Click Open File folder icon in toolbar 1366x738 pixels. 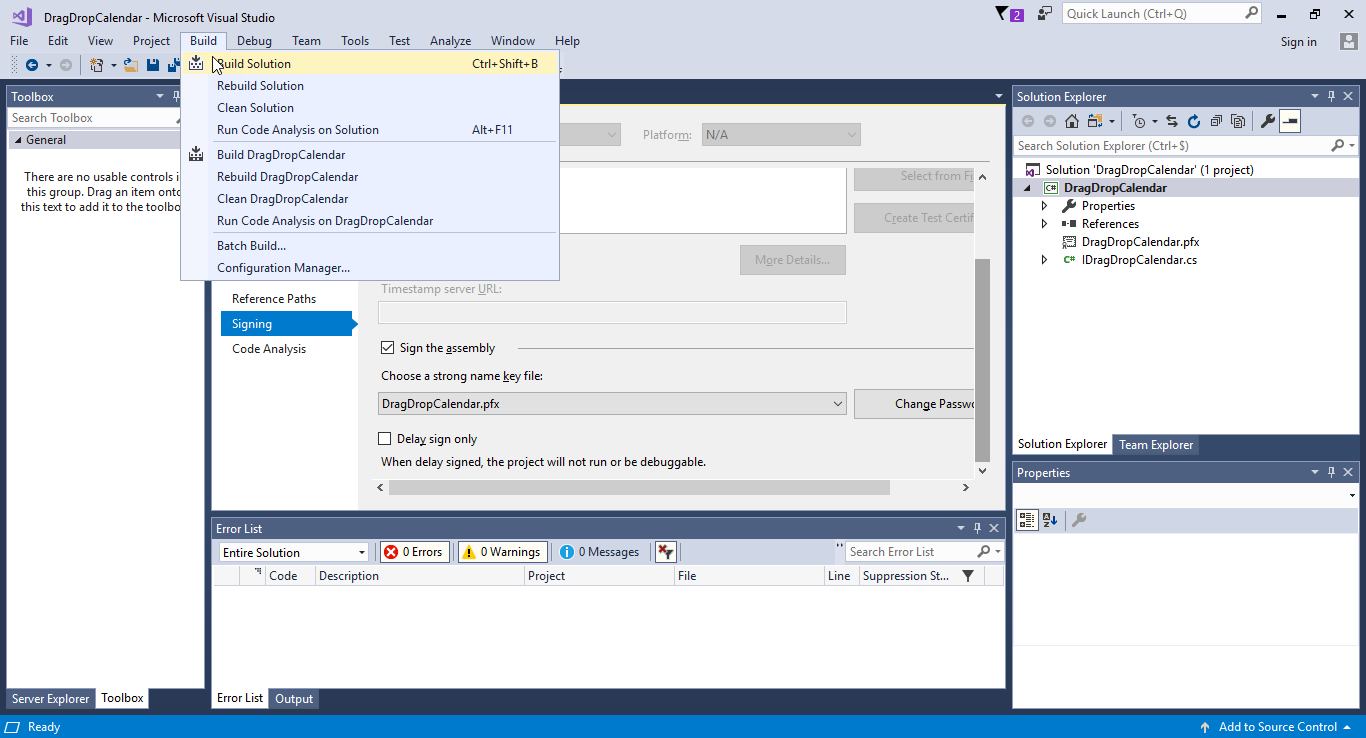click(130, 65)
